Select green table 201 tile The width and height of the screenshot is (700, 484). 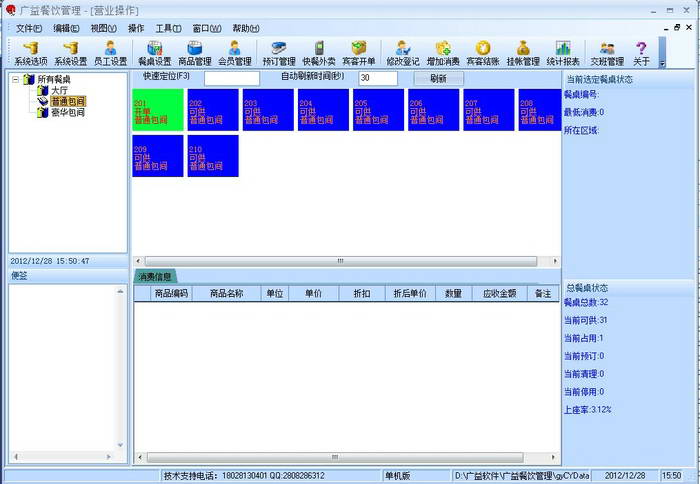(158, 110)
